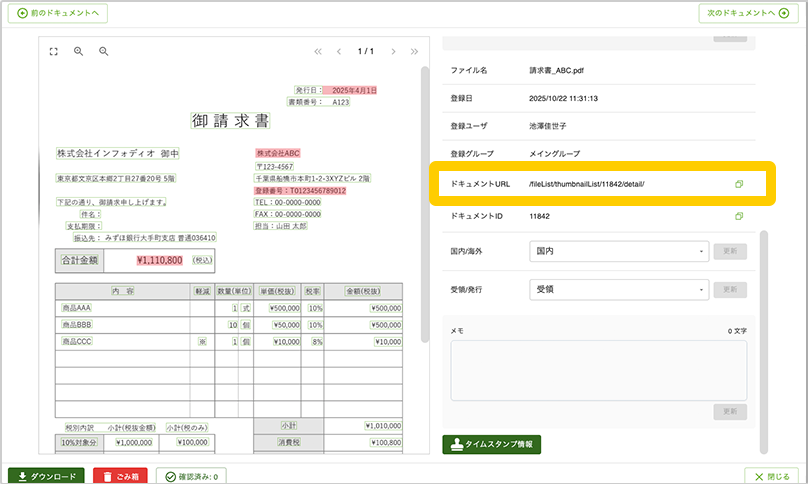The height and width of the screenshot is (484, 808).
Task: Open タイムスタンプ情報
Action: (491, 444)
